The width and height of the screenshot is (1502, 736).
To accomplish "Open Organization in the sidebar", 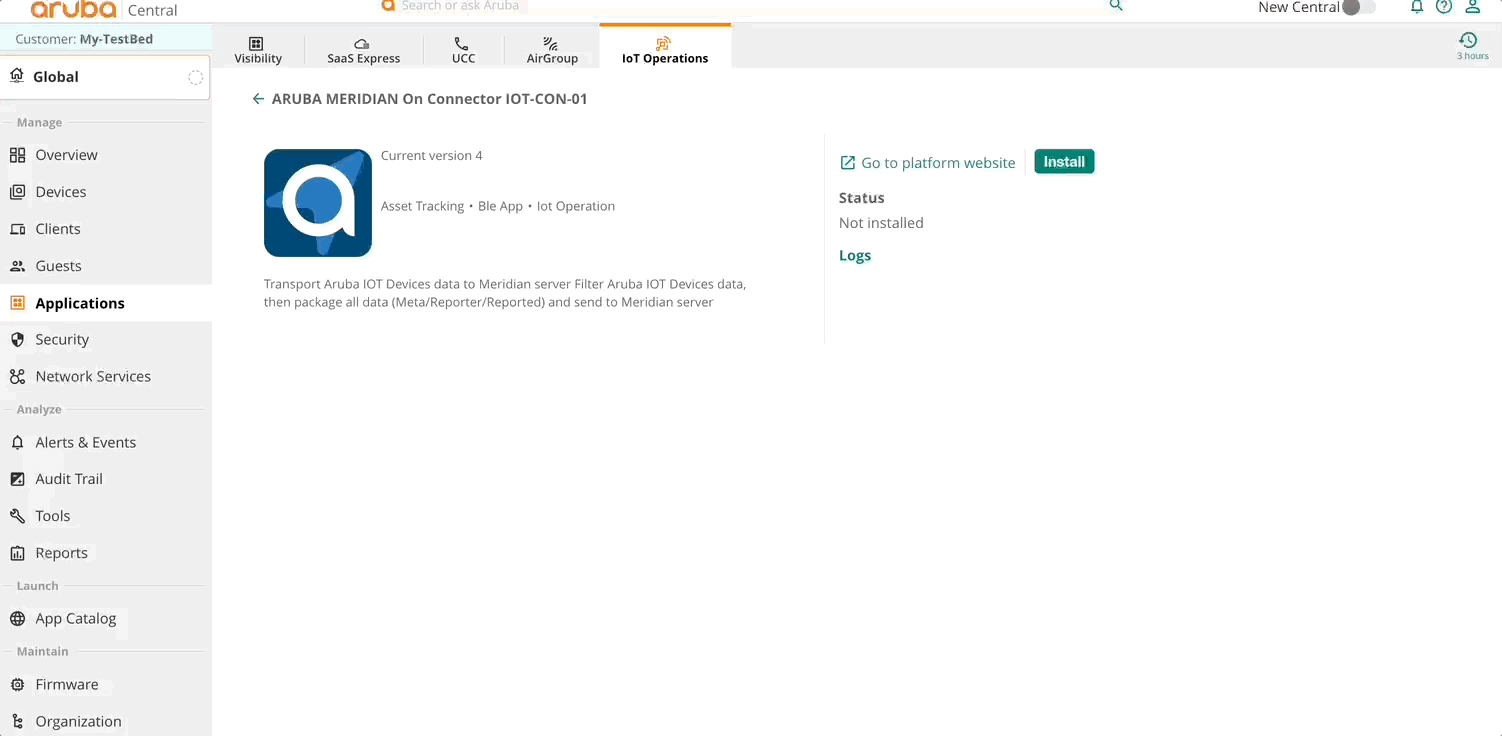I will click(106, 722).
